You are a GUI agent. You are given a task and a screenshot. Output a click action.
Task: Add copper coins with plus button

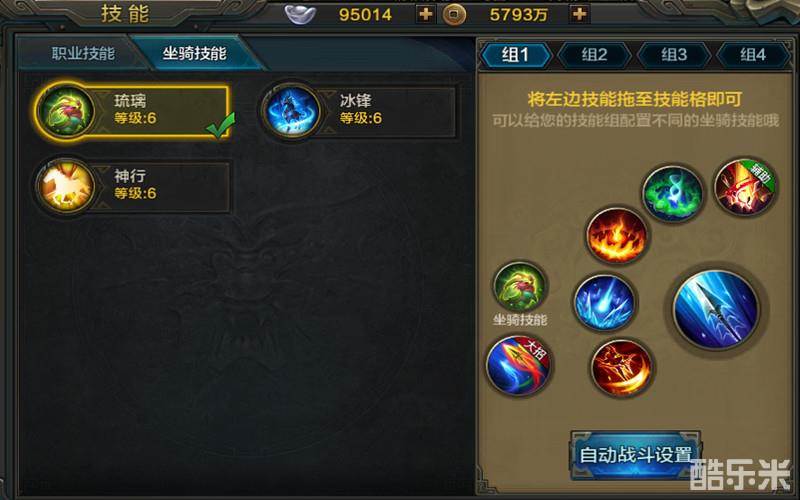tap(579, 14)
